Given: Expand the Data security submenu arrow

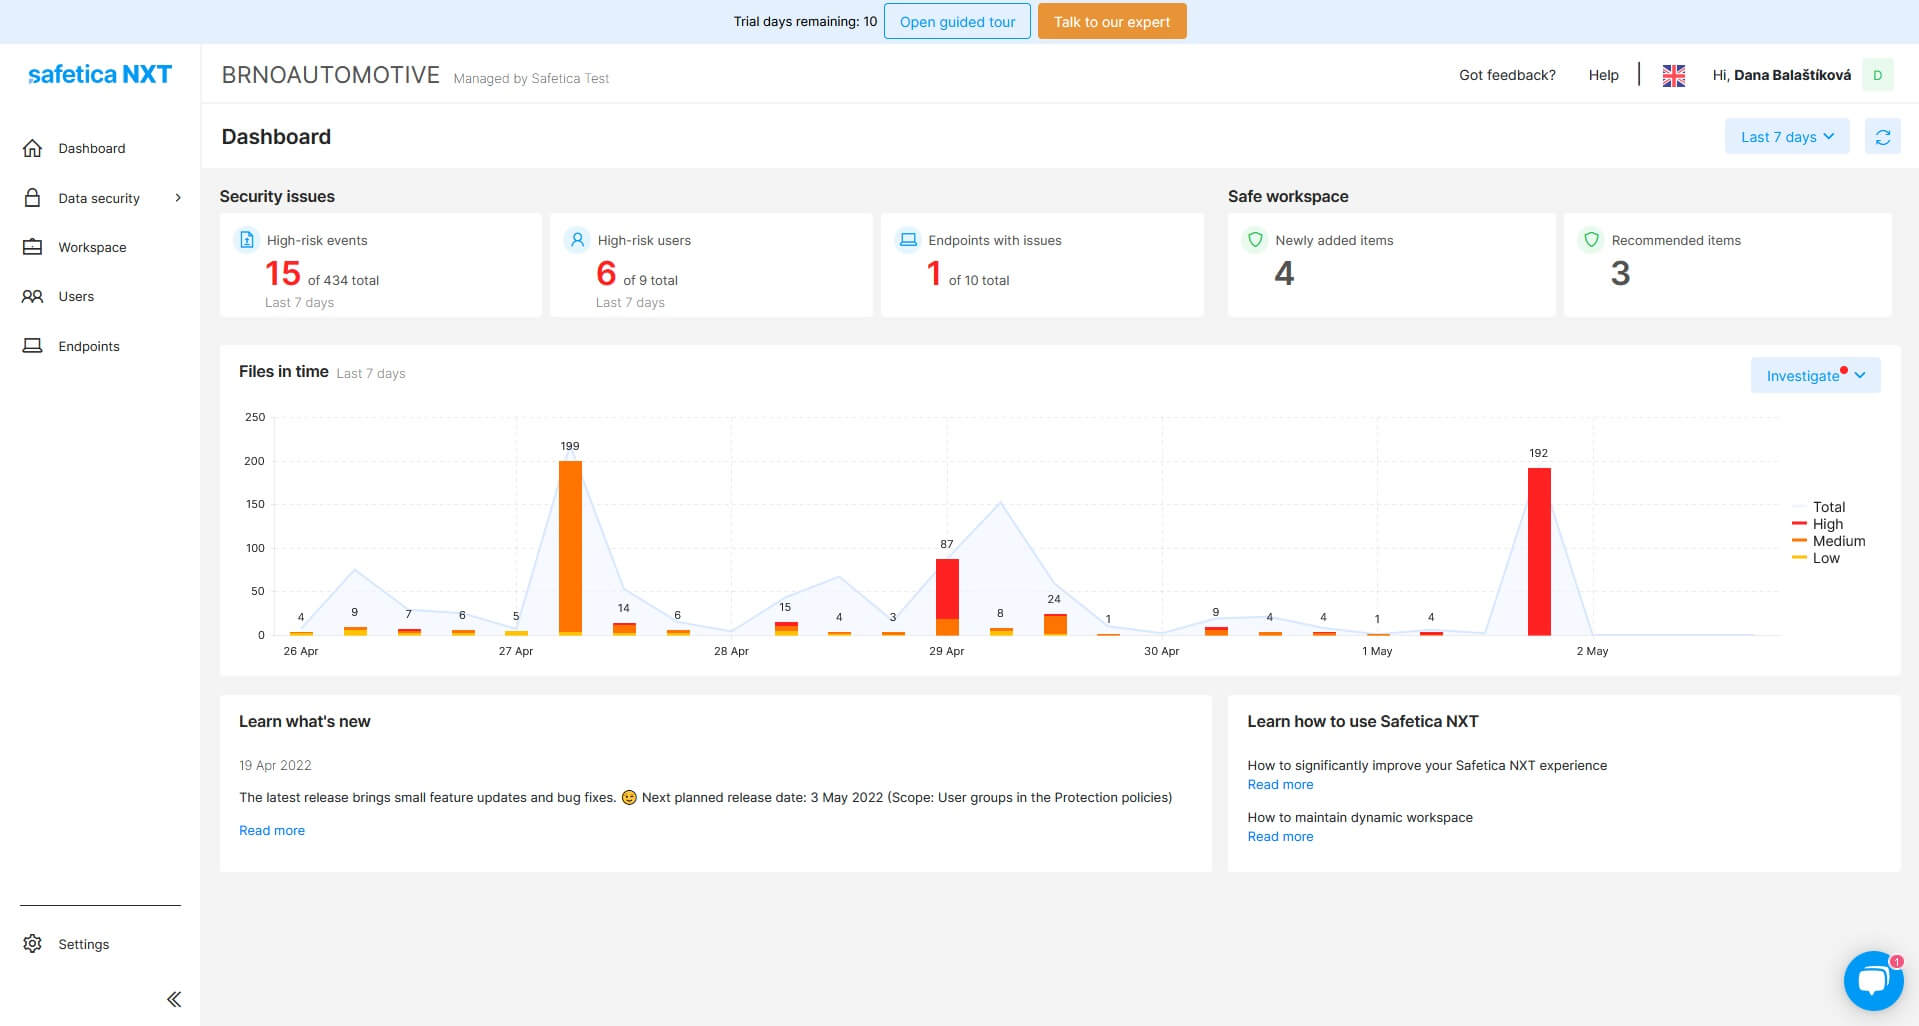Looking at the screenshot, I should (178, 197).
